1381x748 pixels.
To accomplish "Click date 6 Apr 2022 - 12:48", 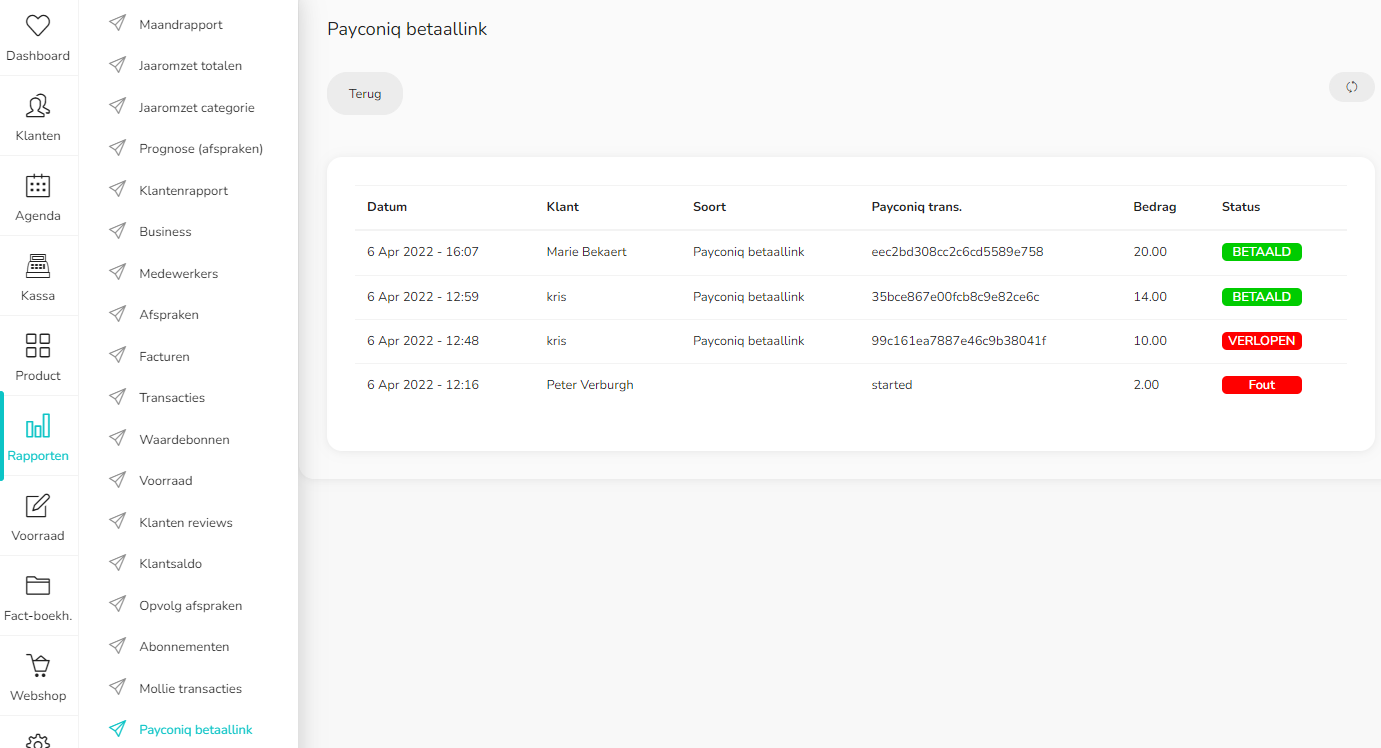I will pos(423,341).
